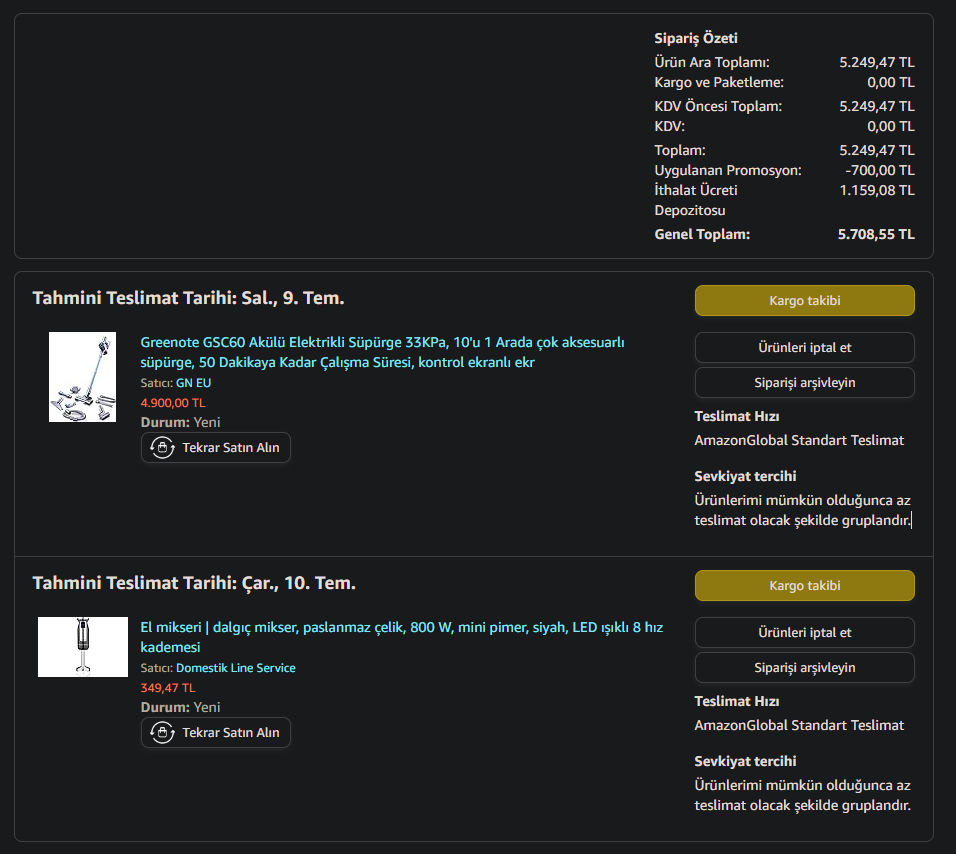Image resolution: width=956 pixels, height=854 pixels.
Task: Click the rebuy cart icon for the Greenote vacuum
Action: click(x=162, y=448)
